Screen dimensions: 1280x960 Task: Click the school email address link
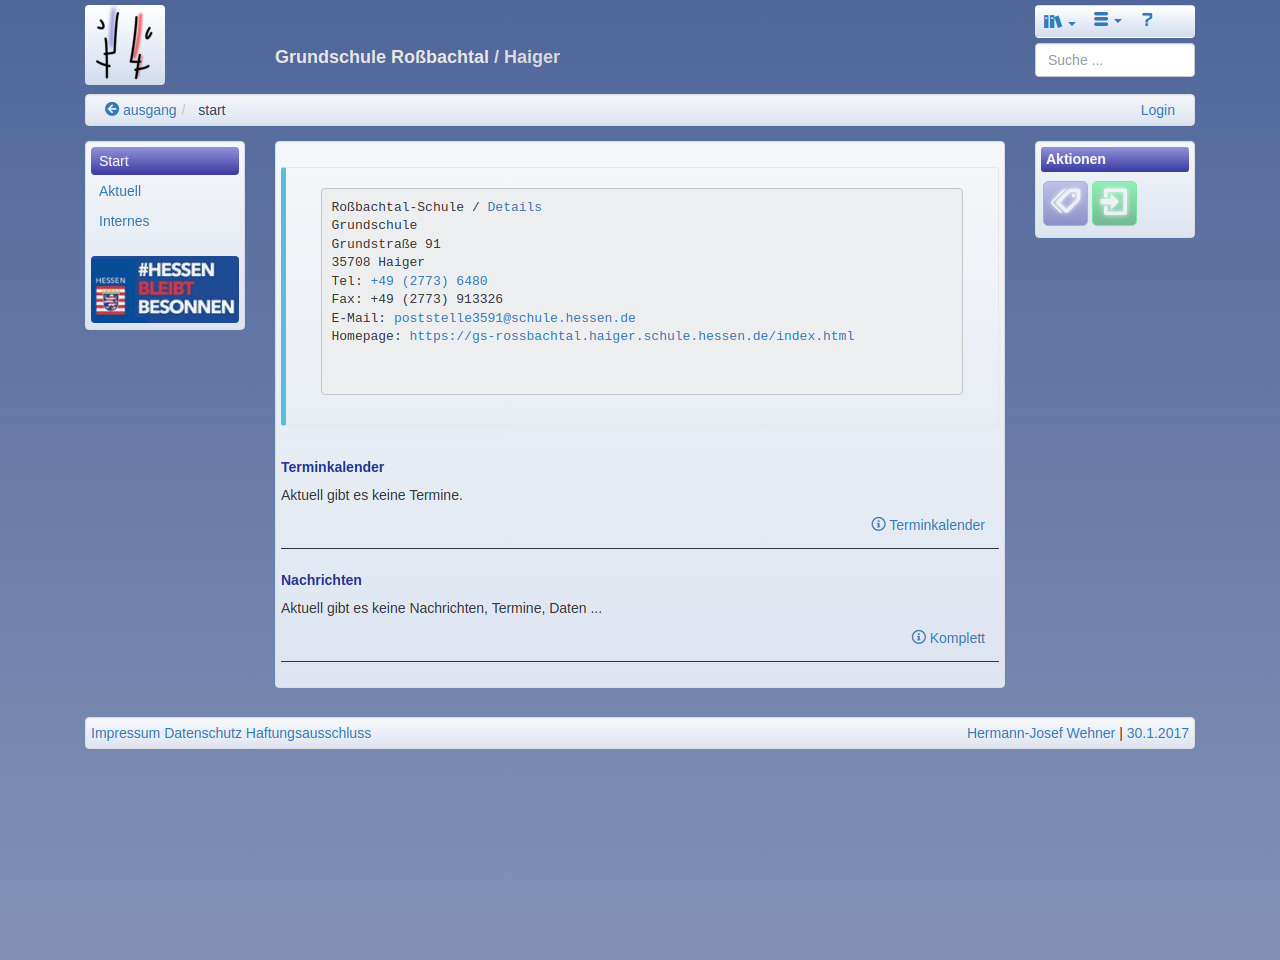pos(514,318)
